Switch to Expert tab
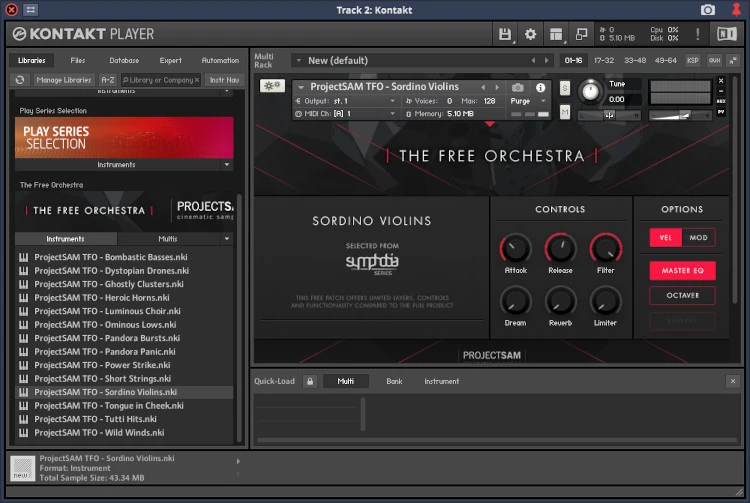 (170, 60)
